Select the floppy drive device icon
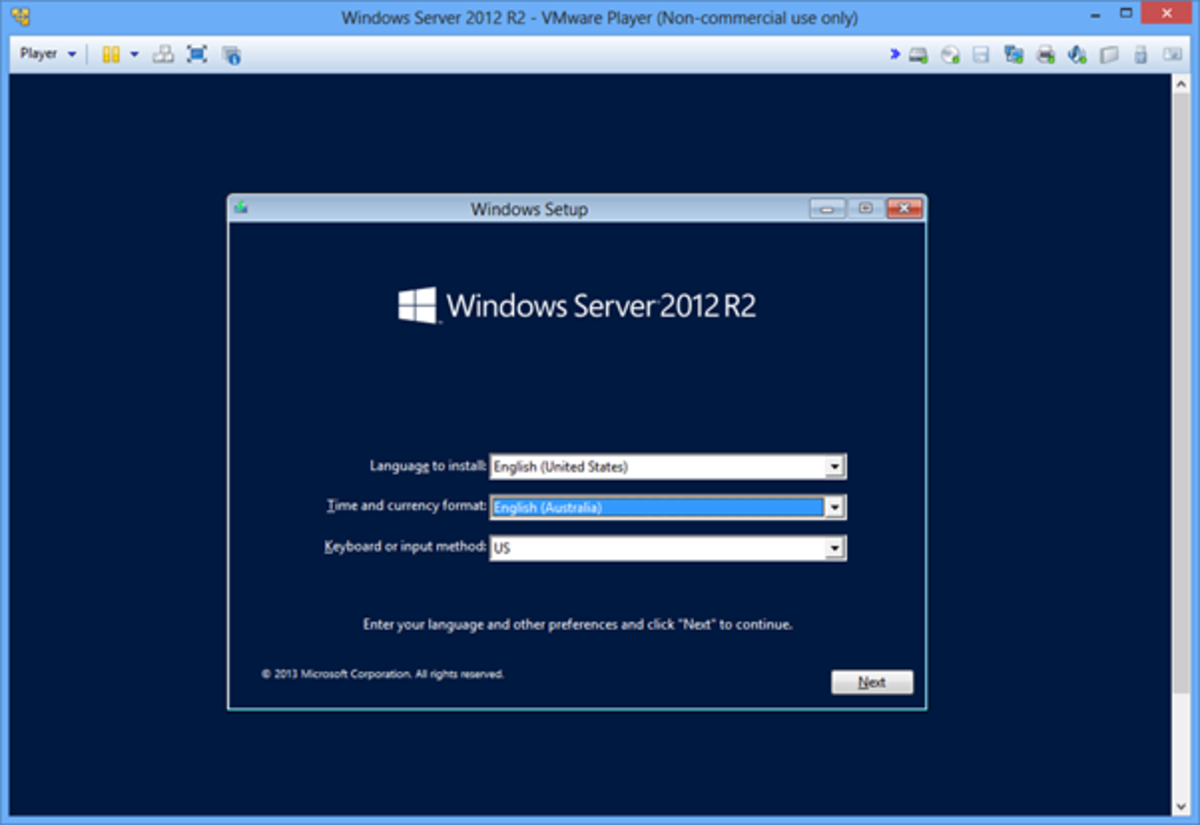Viewport: 1200px width, 825px height. tap(980, 54)
